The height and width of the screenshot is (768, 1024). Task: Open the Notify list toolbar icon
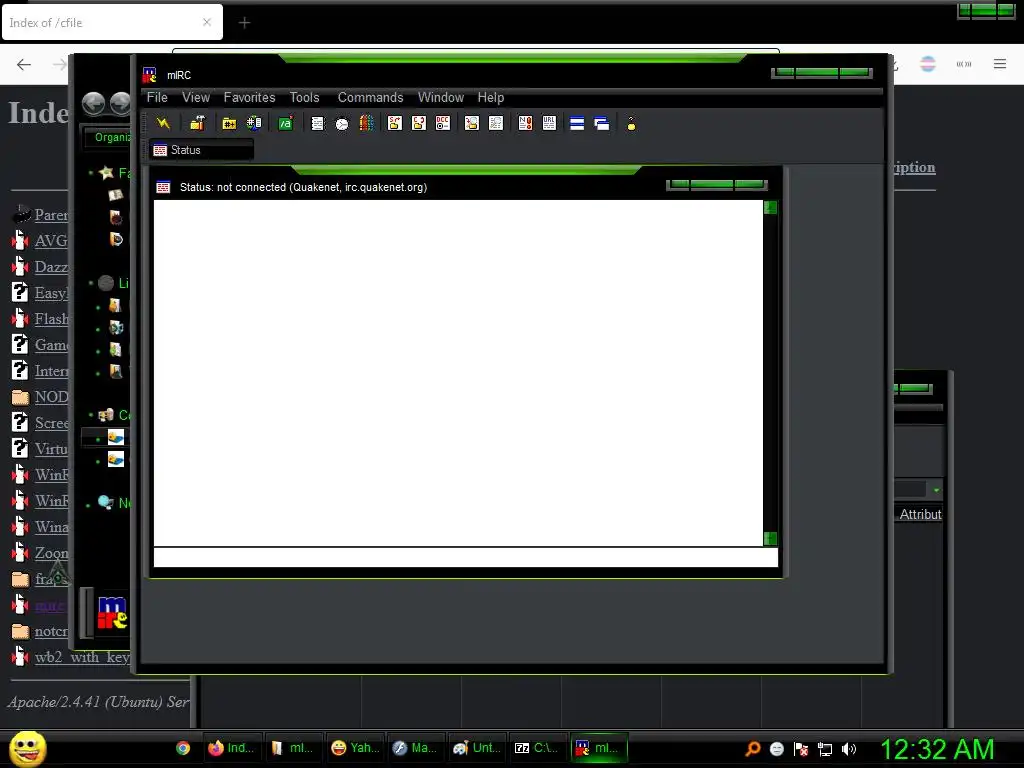[x=525, y=123]
